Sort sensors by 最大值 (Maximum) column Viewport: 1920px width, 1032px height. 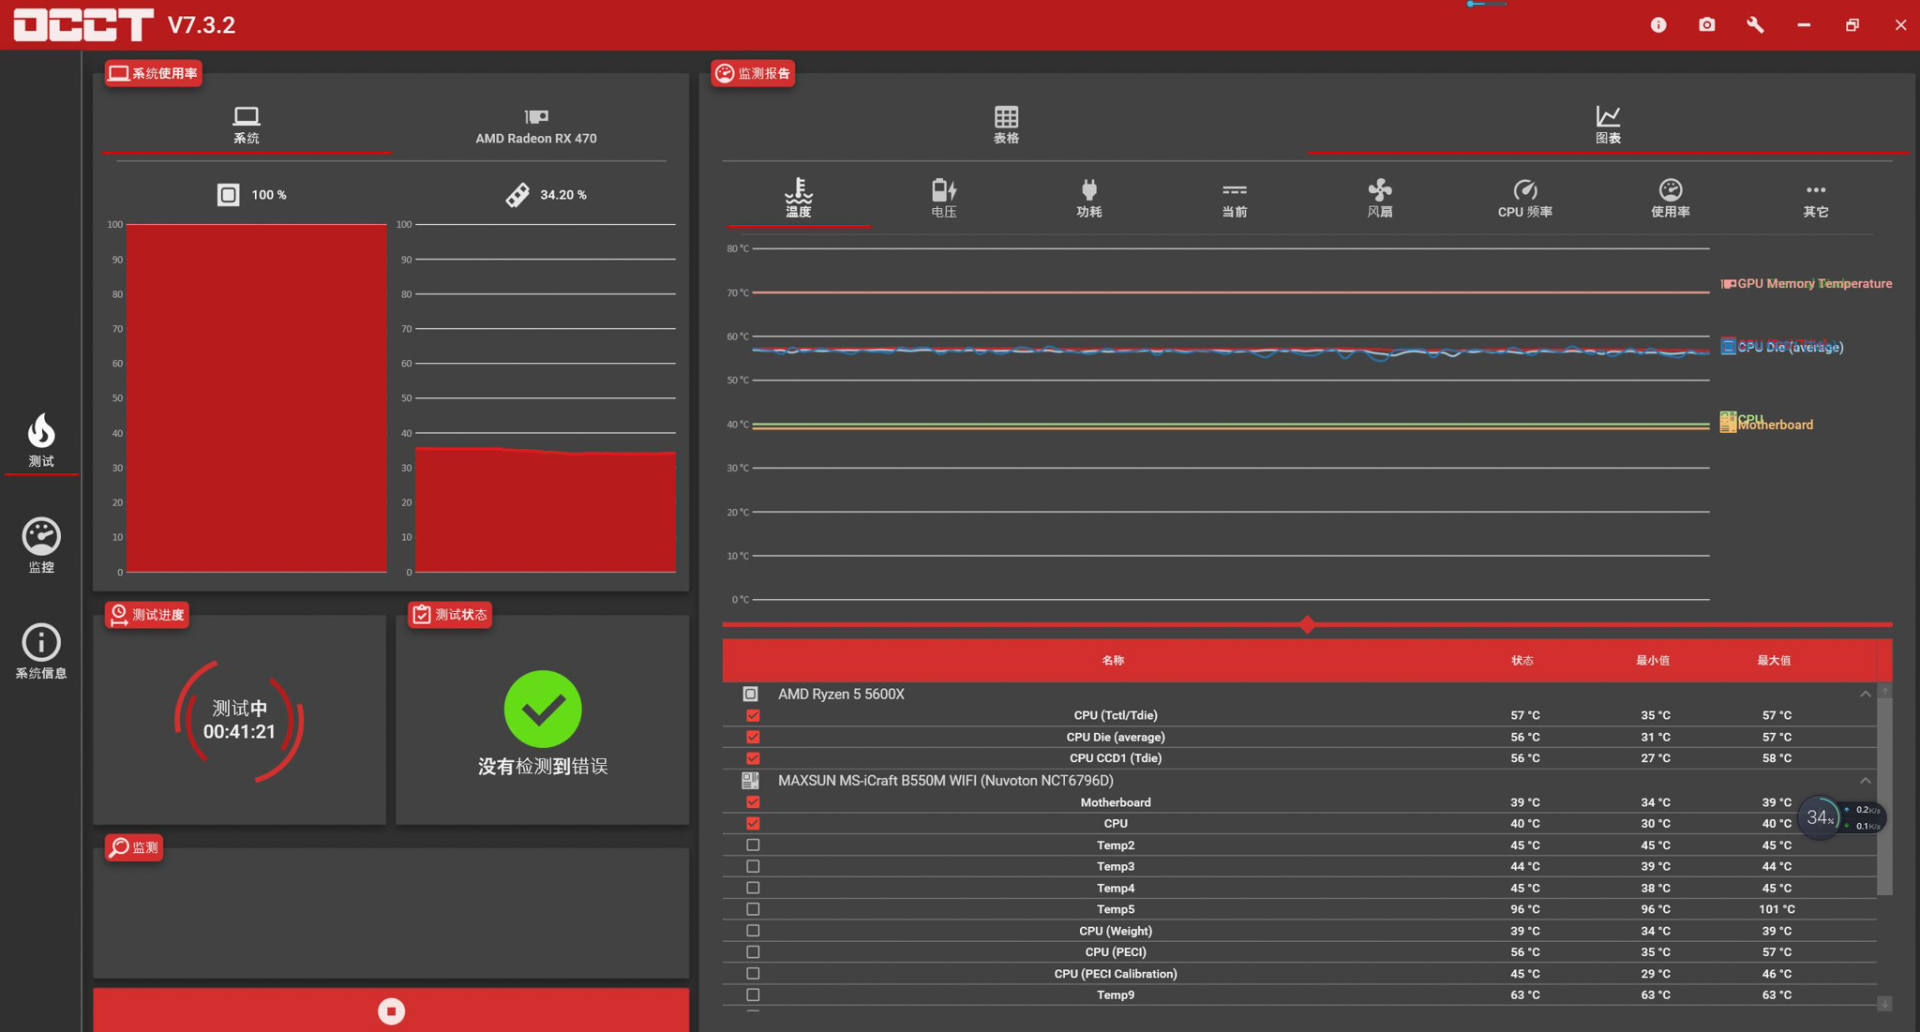(x=1775, y=660)
